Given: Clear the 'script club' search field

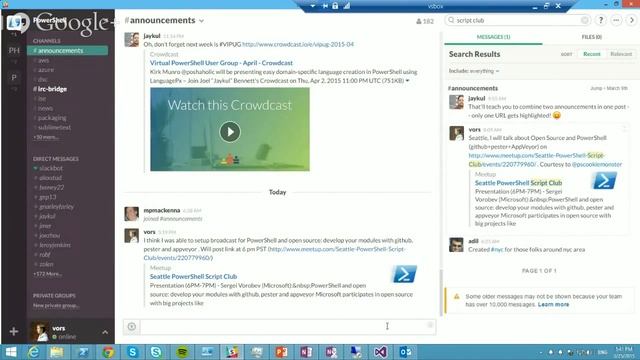Looking at the screenshot, I should (584, 20).
